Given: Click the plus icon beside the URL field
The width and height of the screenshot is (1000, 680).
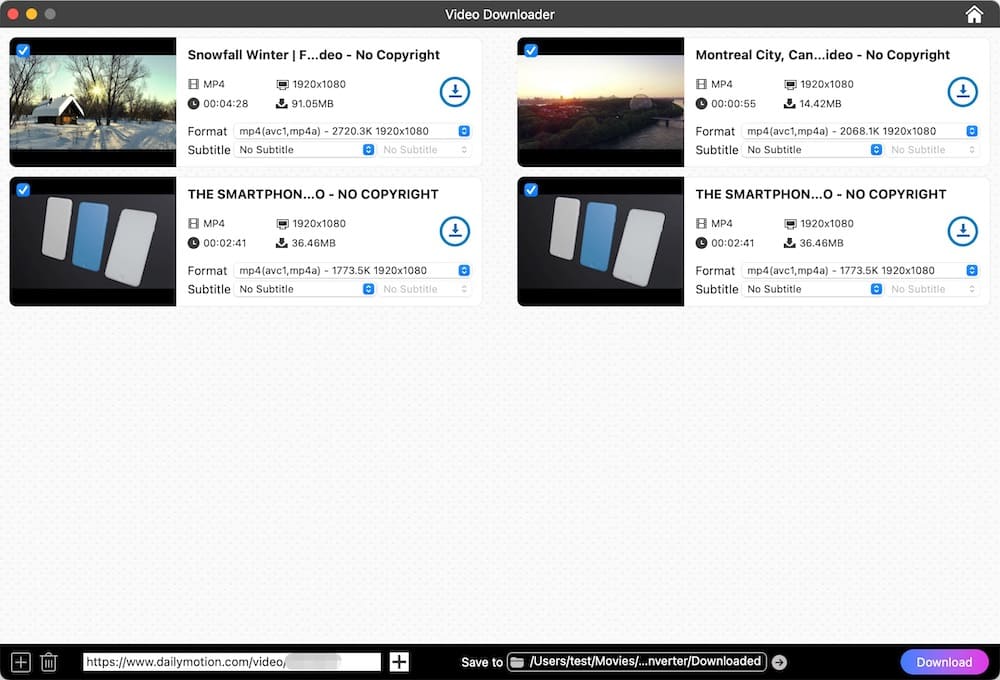Looking at the screenshot, I should (x=398, y=661).
